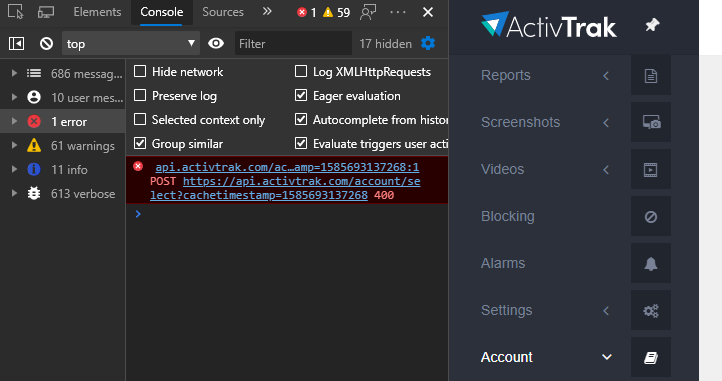Select the 11 info sidebar row
The height and width of the screenshot is (381, 722).
(63, 170)
